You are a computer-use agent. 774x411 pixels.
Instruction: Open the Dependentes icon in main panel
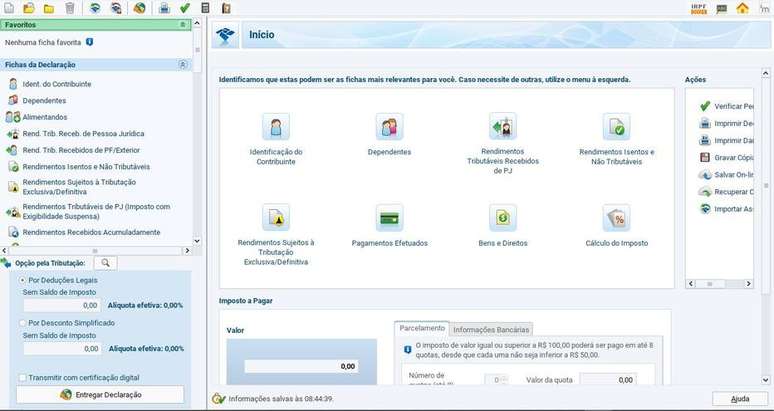[x=389, y=128]
